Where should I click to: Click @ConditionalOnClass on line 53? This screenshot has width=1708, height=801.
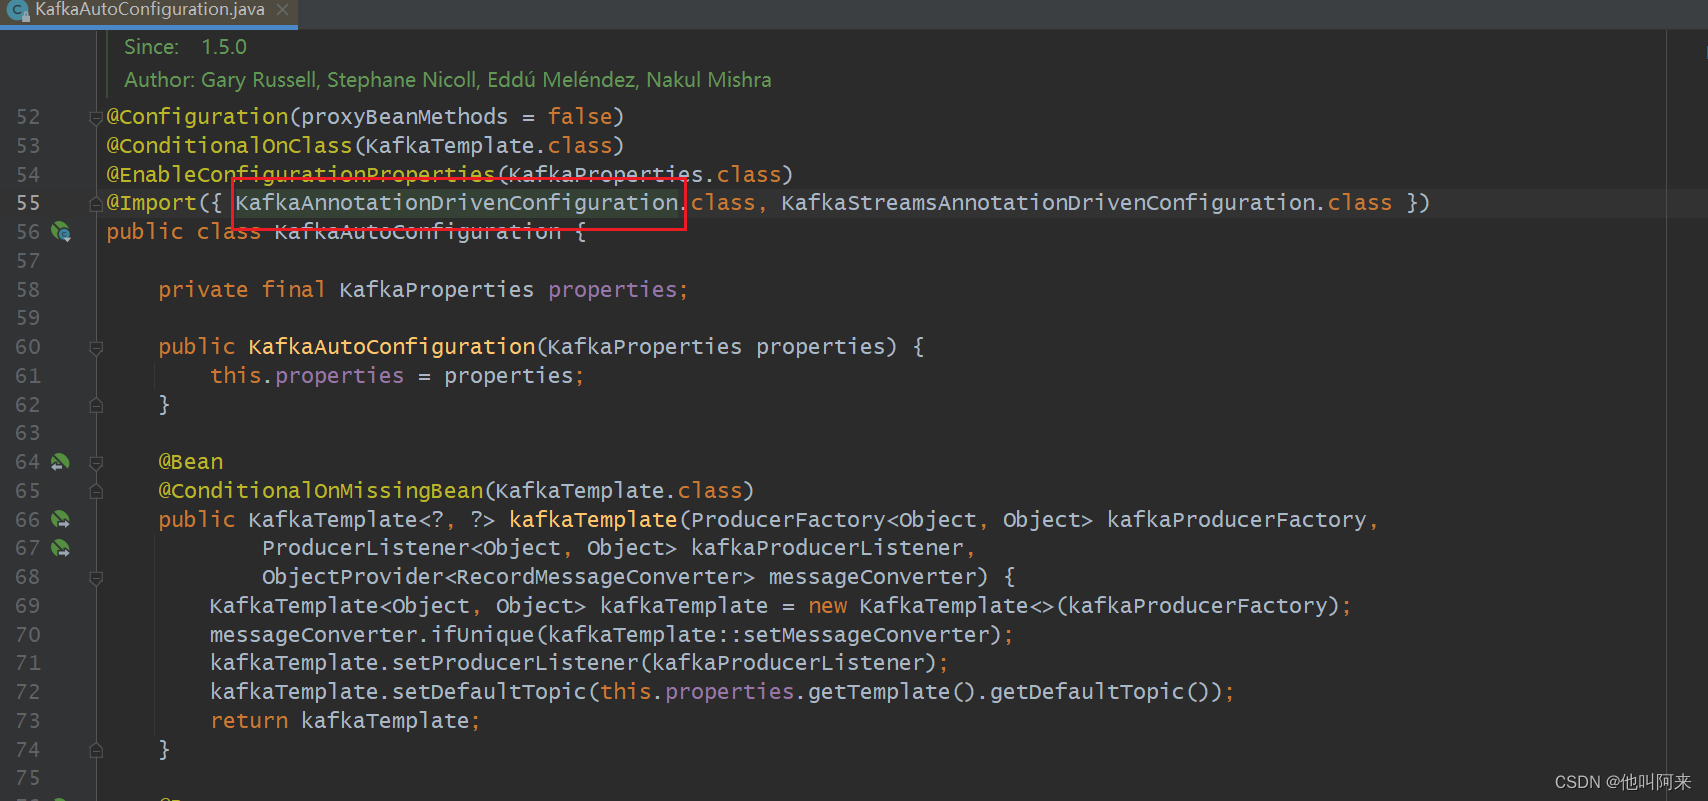(230, 146)
